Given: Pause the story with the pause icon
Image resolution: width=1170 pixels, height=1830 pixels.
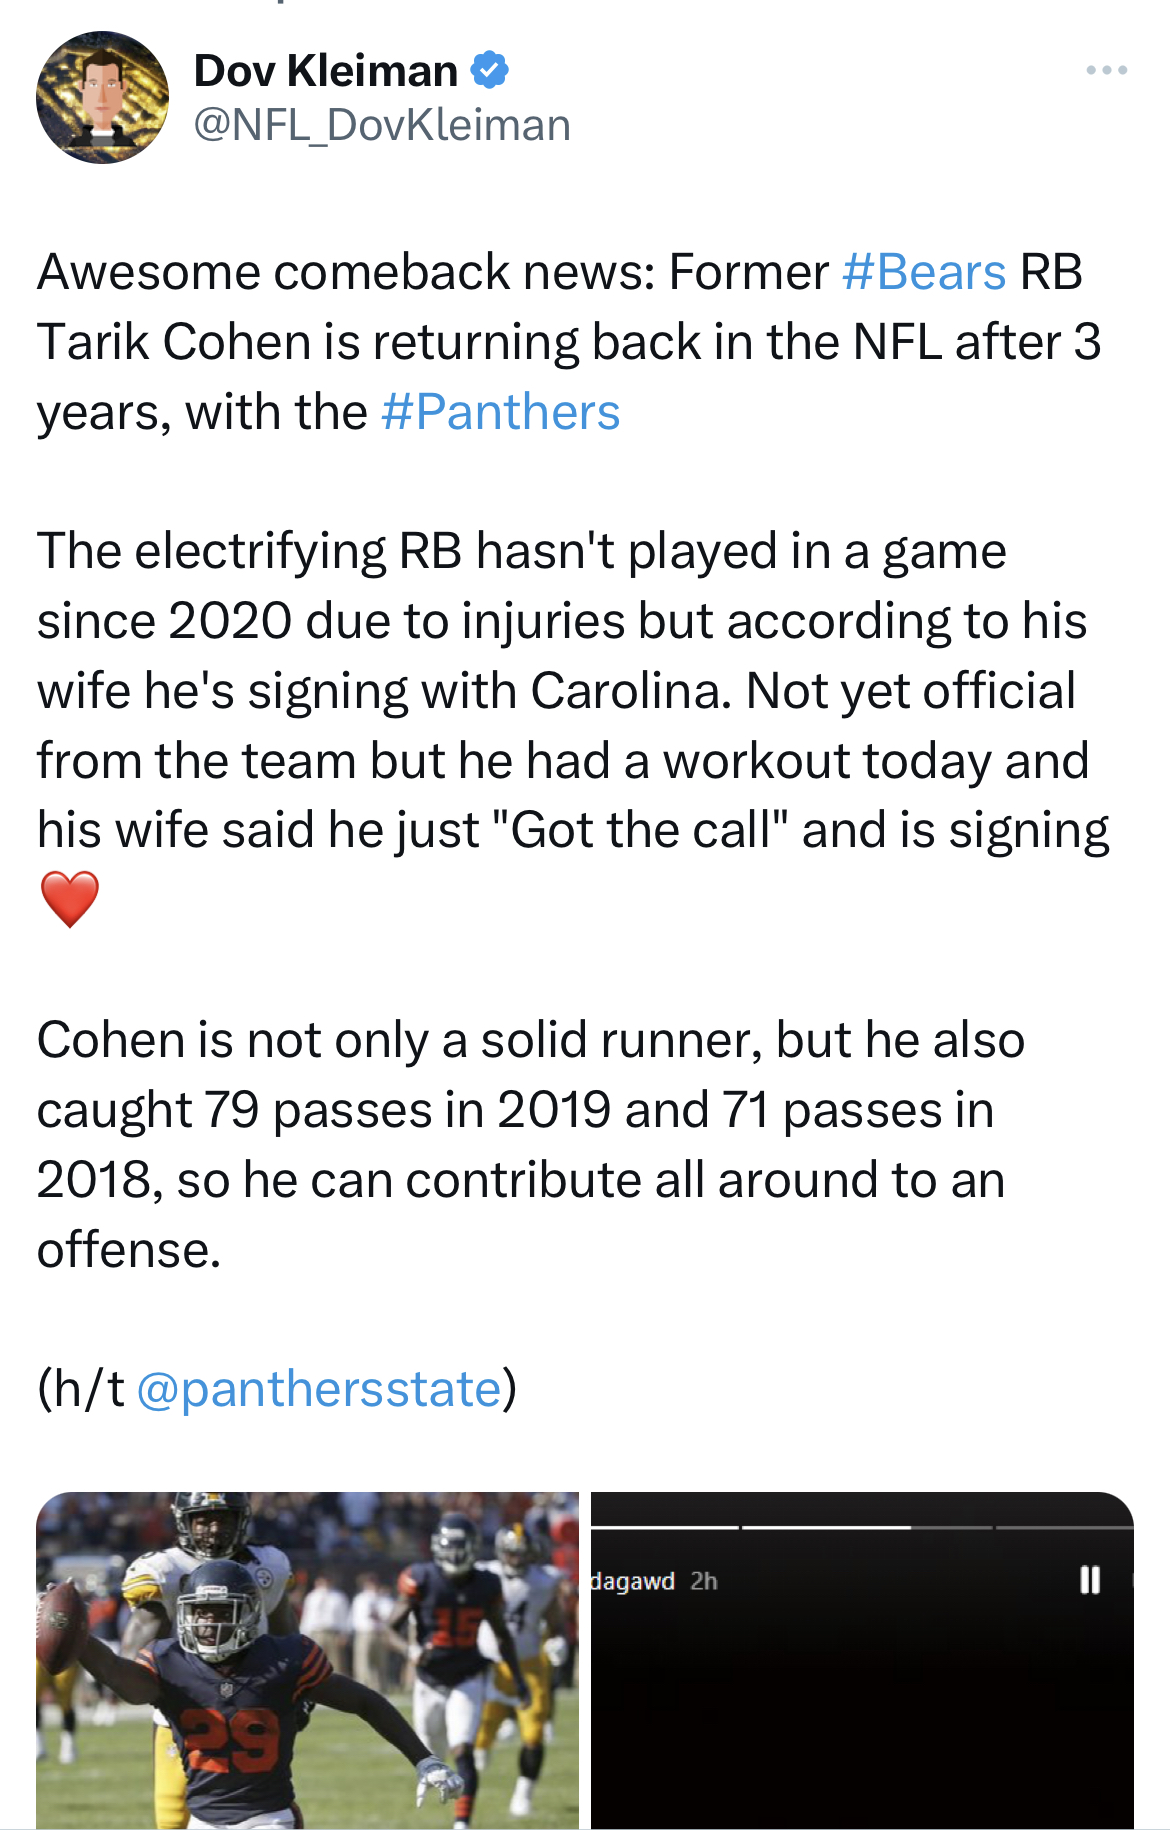Looking at the screenshot, I should pos(1090,1580).
